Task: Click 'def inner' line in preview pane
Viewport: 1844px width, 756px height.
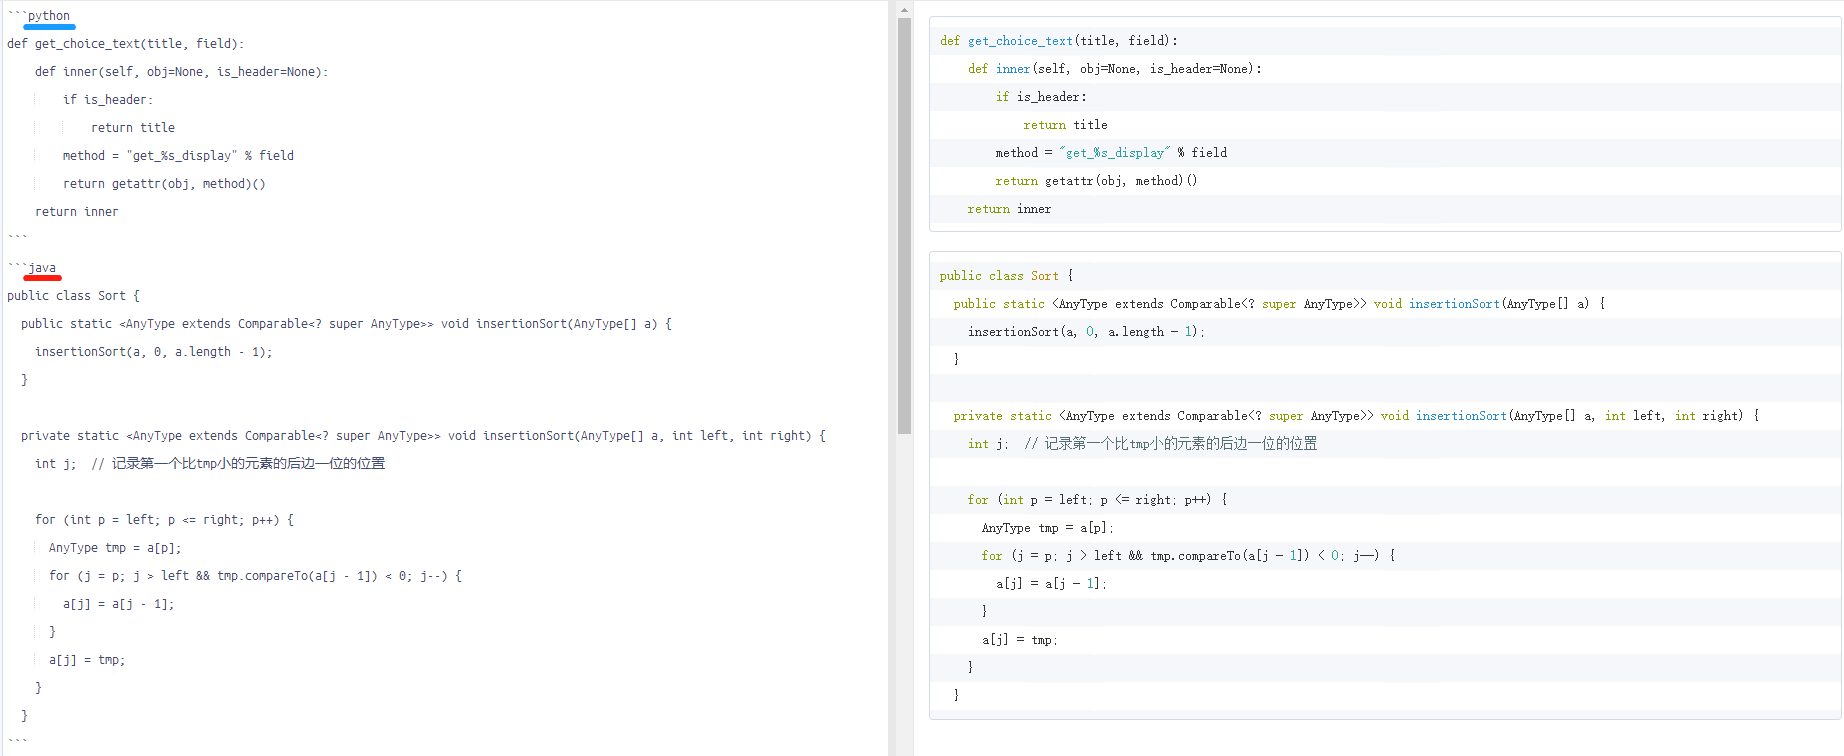Action: click(x=1115, y=69)
